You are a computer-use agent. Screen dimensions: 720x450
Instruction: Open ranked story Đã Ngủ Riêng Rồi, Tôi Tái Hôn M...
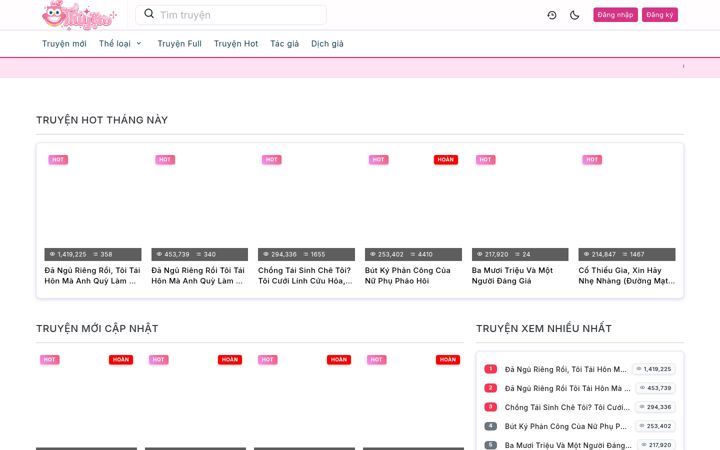[565, 369]
